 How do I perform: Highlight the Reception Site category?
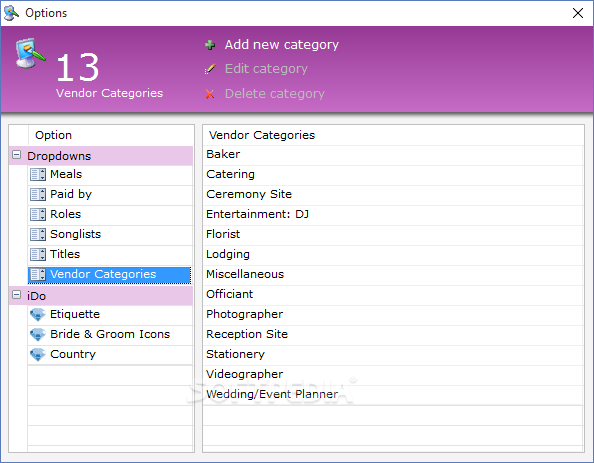[393, 335]
